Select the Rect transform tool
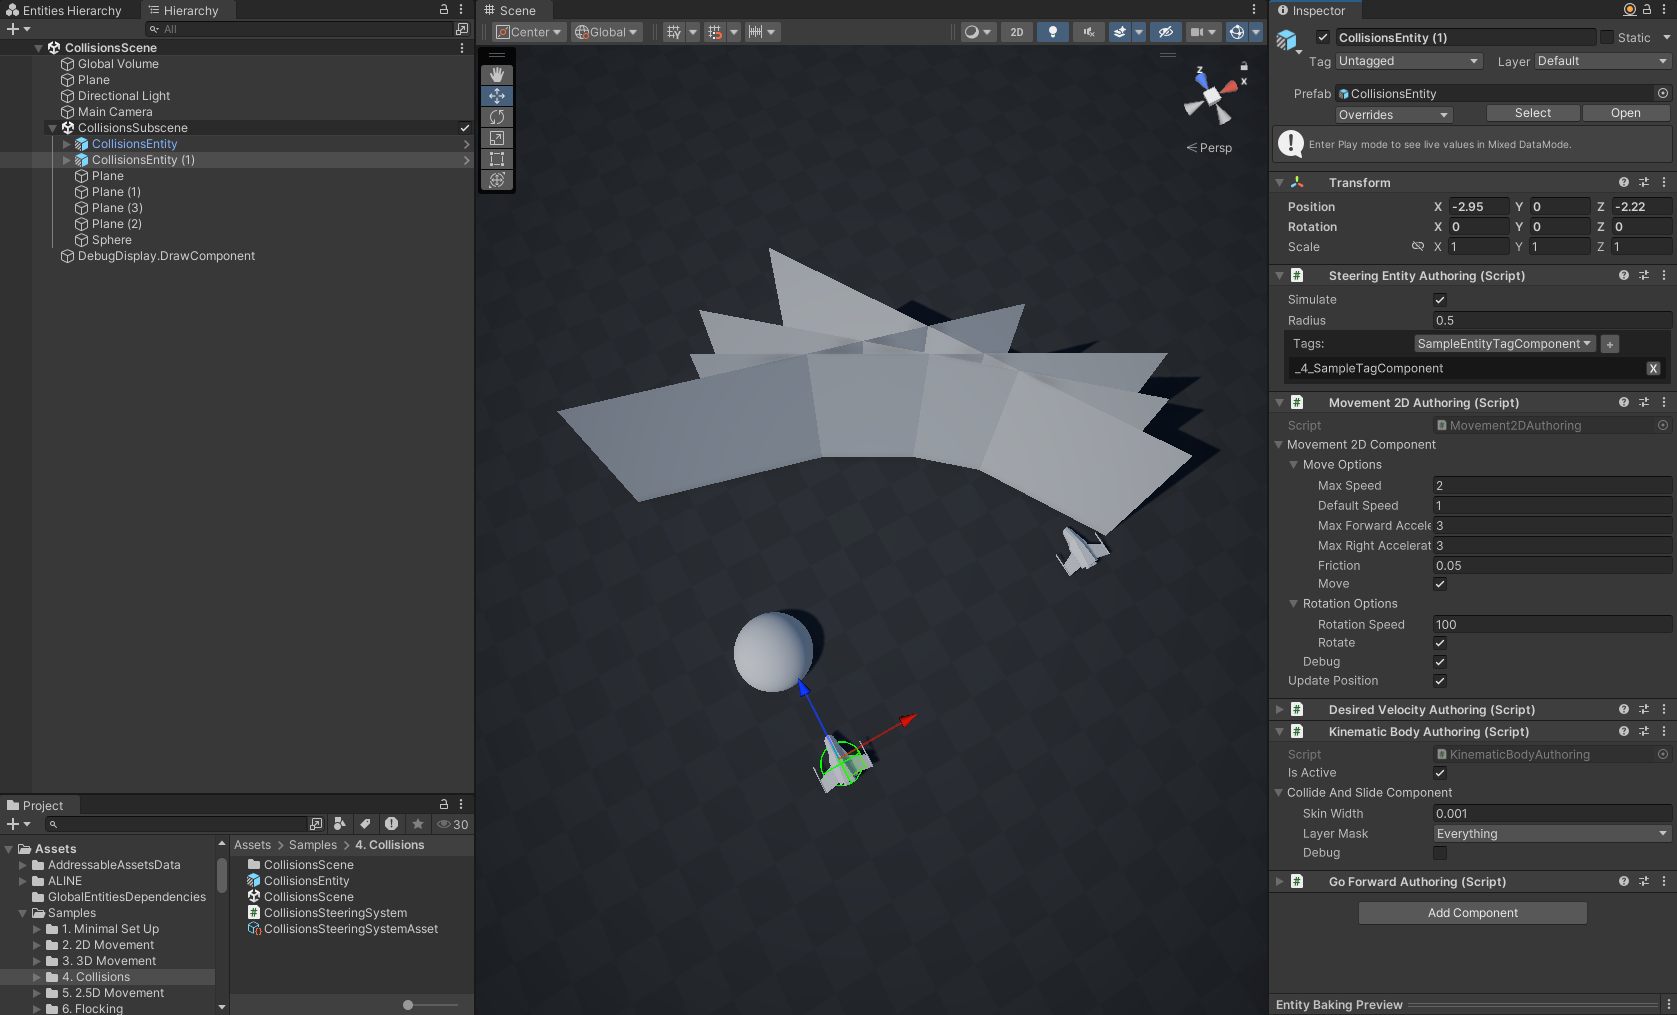Viewport: 1677px width, 1015px height. 497,159
